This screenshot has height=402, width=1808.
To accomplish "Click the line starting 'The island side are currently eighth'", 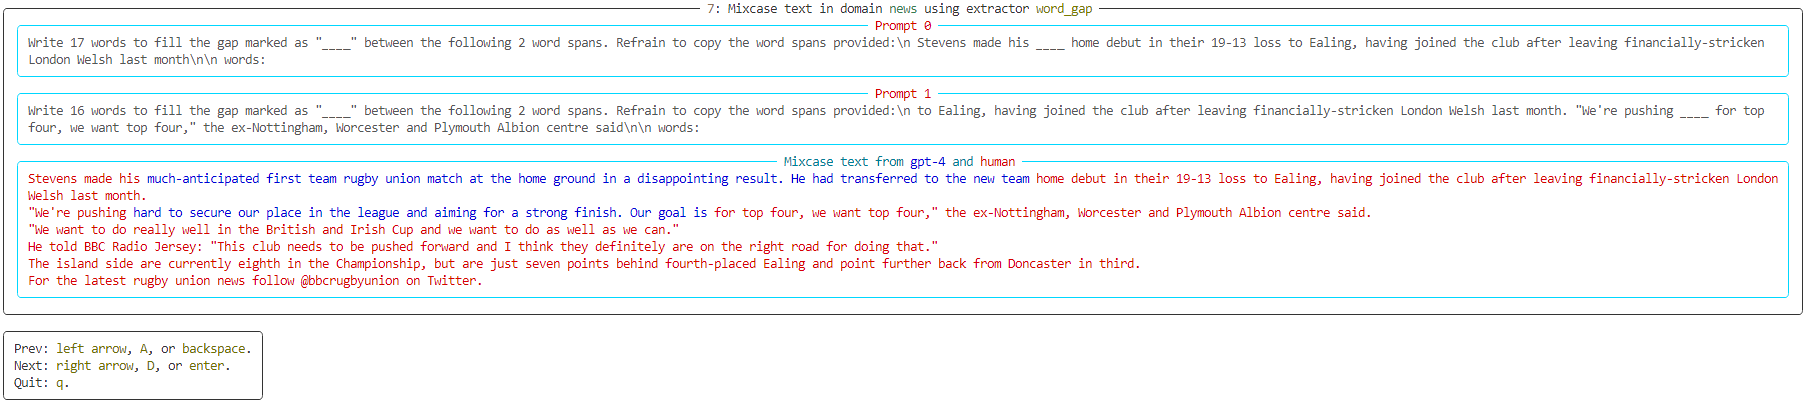I will tap(584, 263).
